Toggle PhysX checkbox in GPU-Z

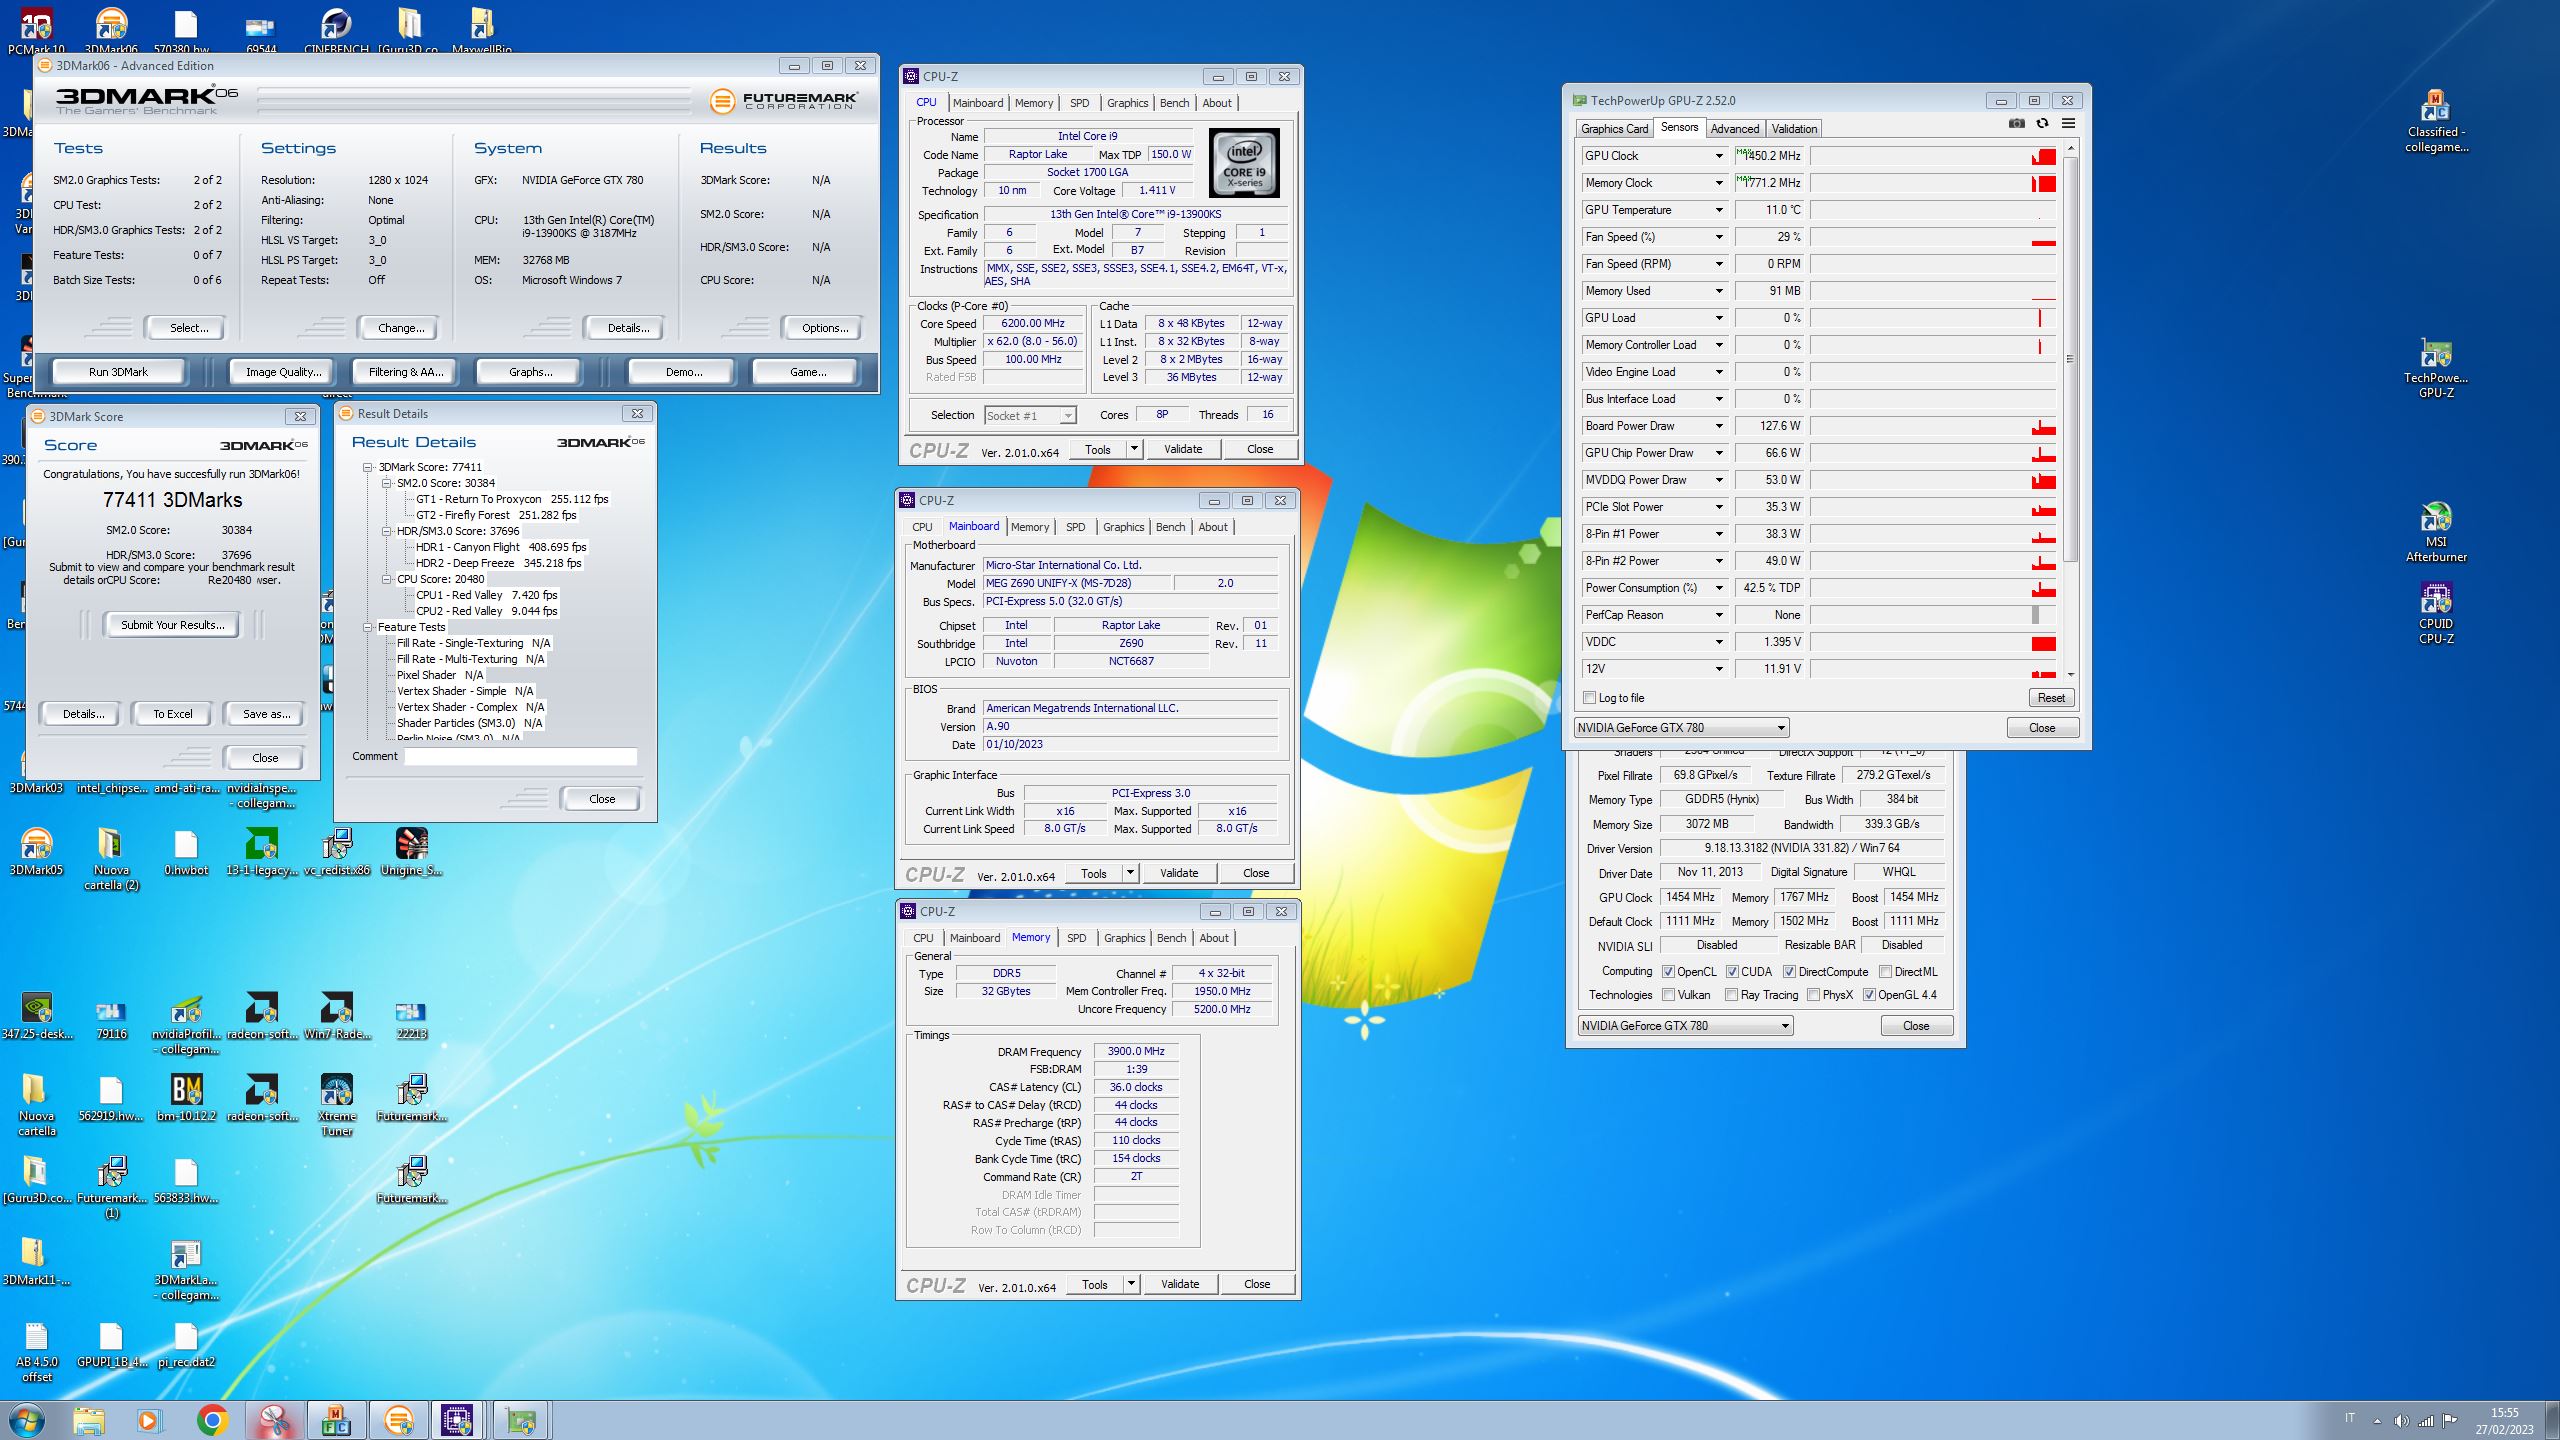[x=1813, y=995]
